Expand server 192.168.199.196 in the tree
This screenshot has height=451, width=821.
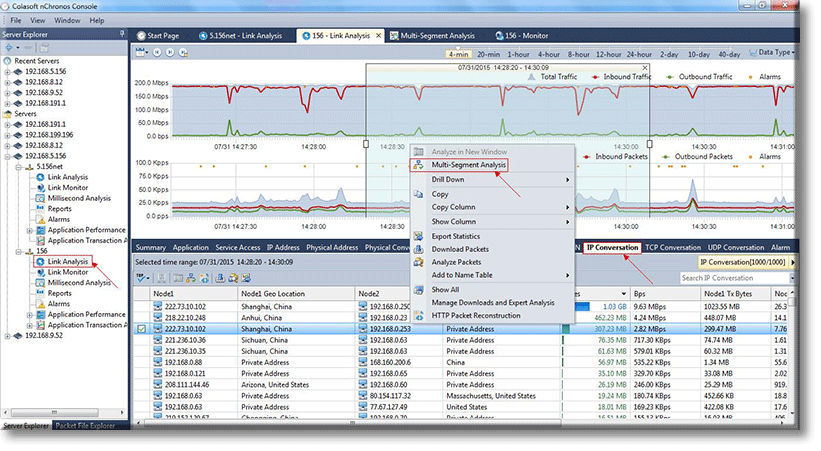(x=7, y=135)
